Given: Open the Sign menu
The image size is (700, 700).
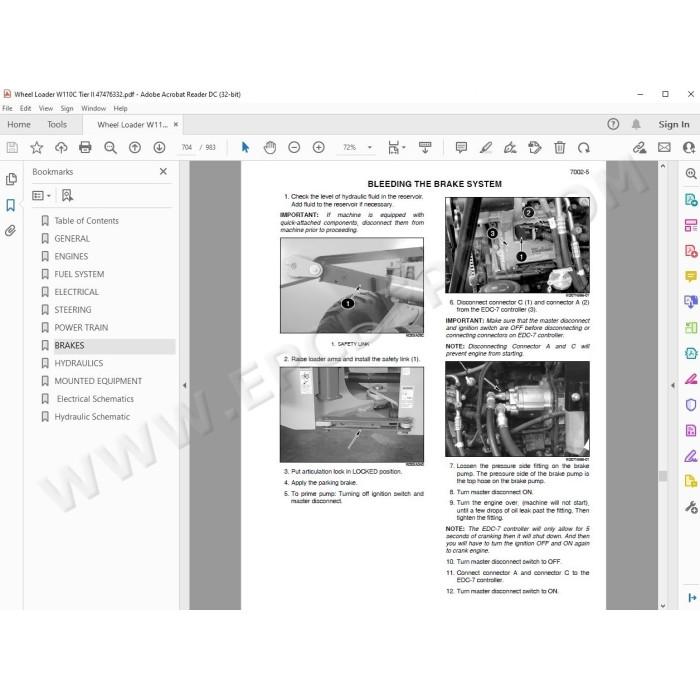Looking at the screenshot, I should coord(67,108).
